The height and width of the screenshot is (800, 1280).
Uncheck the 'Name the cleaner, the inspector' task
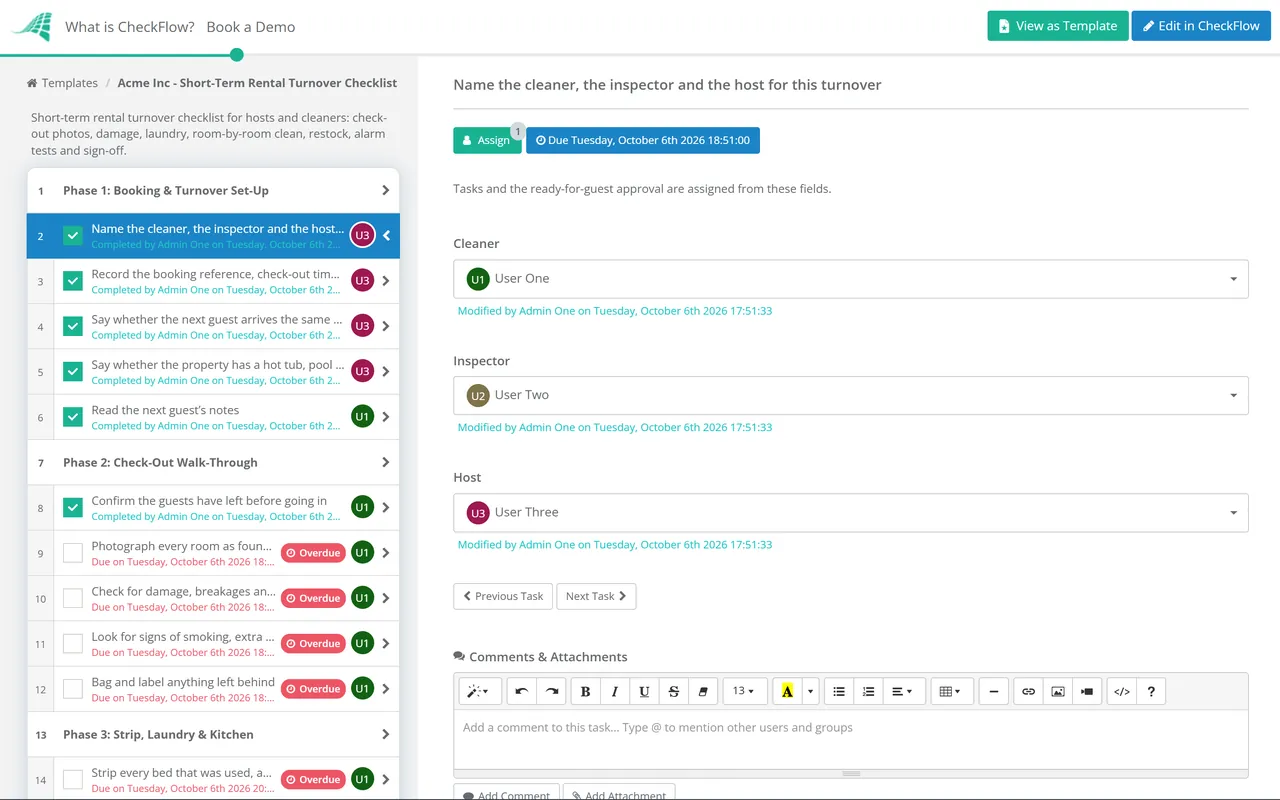[x=73, y=236]
